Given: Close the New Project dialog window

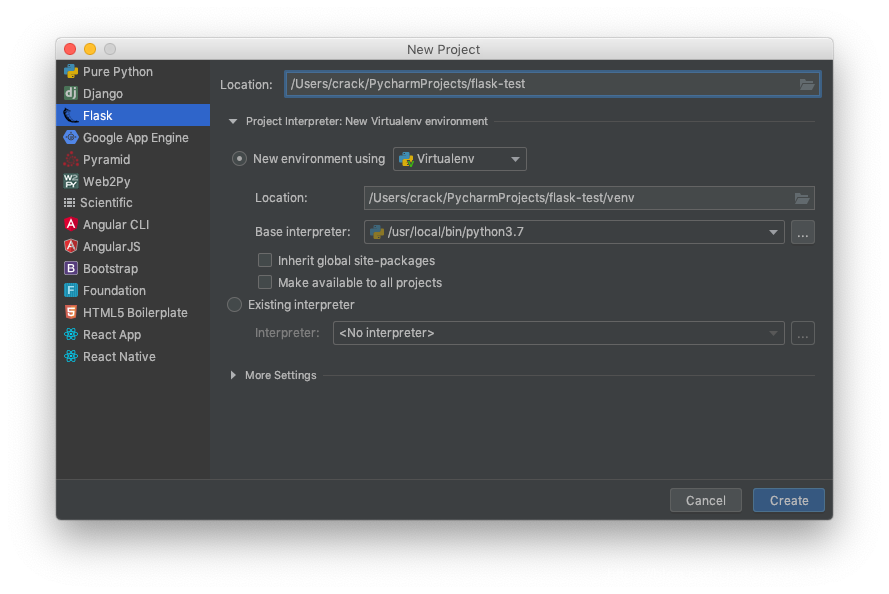Looking at the screenshot, I should coord(70,49).
